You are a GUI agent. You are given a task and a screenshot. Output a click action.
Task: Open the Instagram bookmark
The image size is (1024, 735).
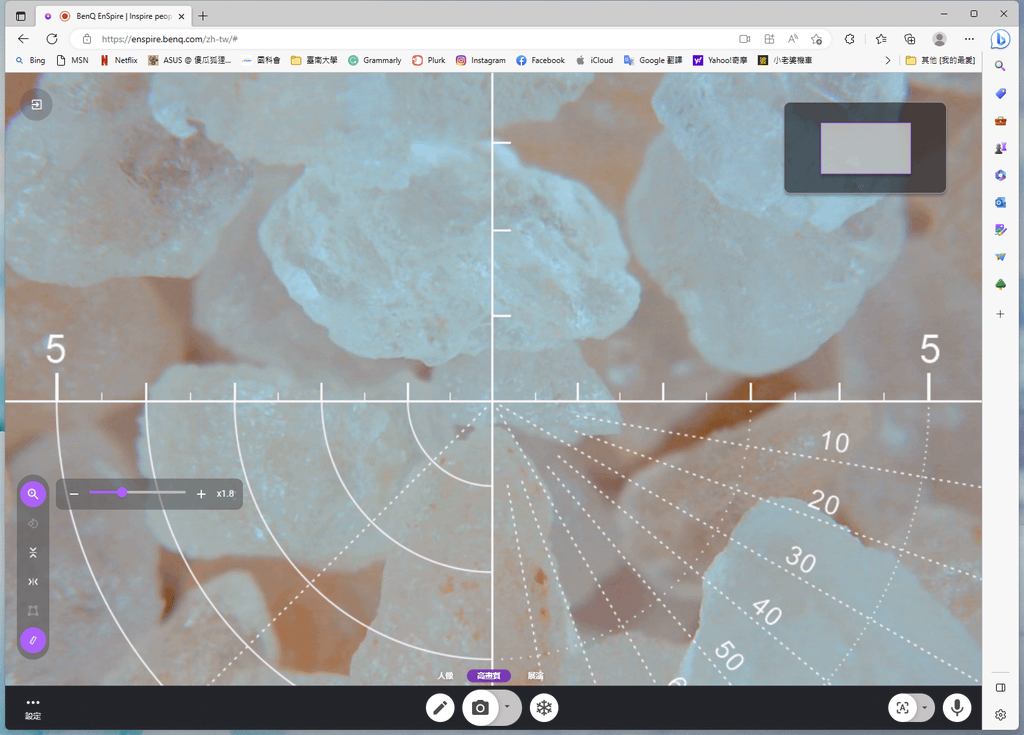(481, 60)
